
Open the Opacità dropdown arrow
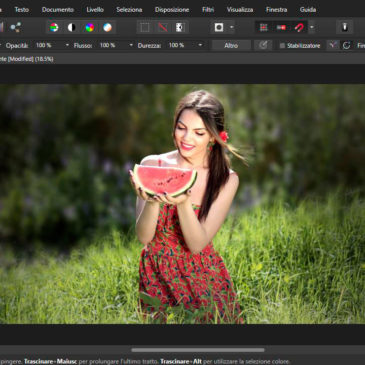67,45
